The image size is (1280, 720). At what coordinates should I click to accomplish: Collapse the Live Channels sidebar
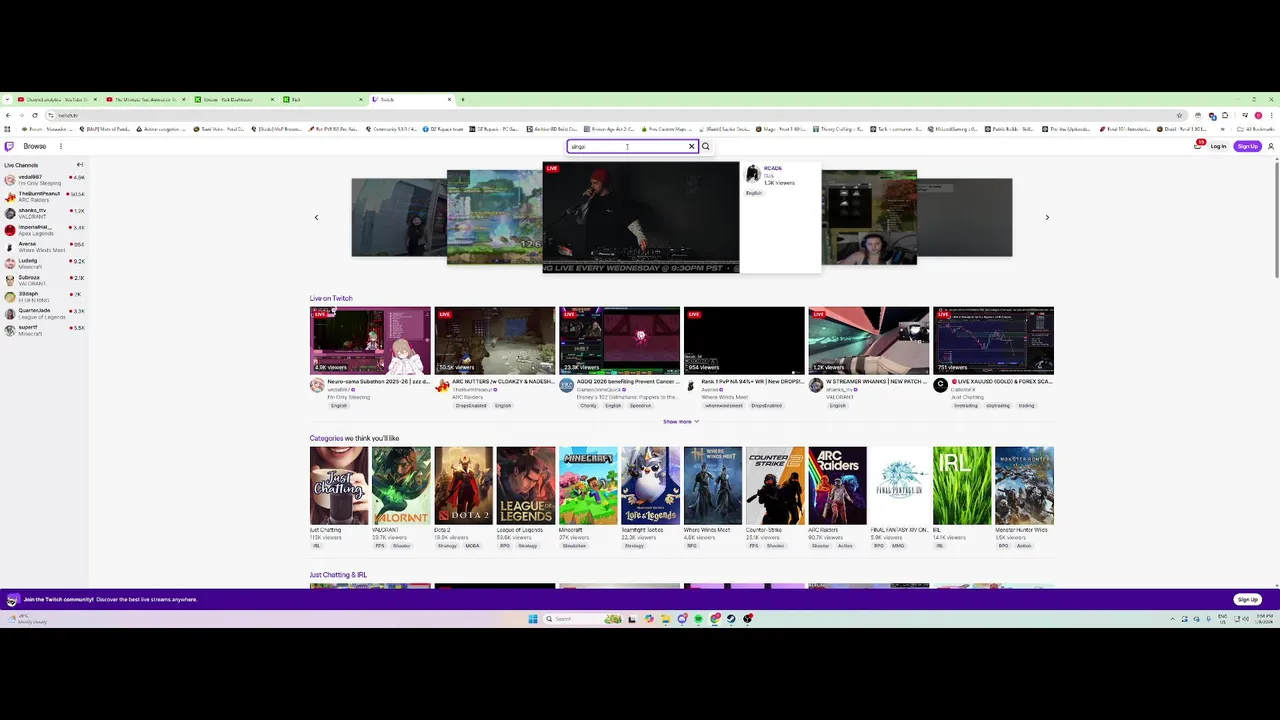(x=80, y=164)
